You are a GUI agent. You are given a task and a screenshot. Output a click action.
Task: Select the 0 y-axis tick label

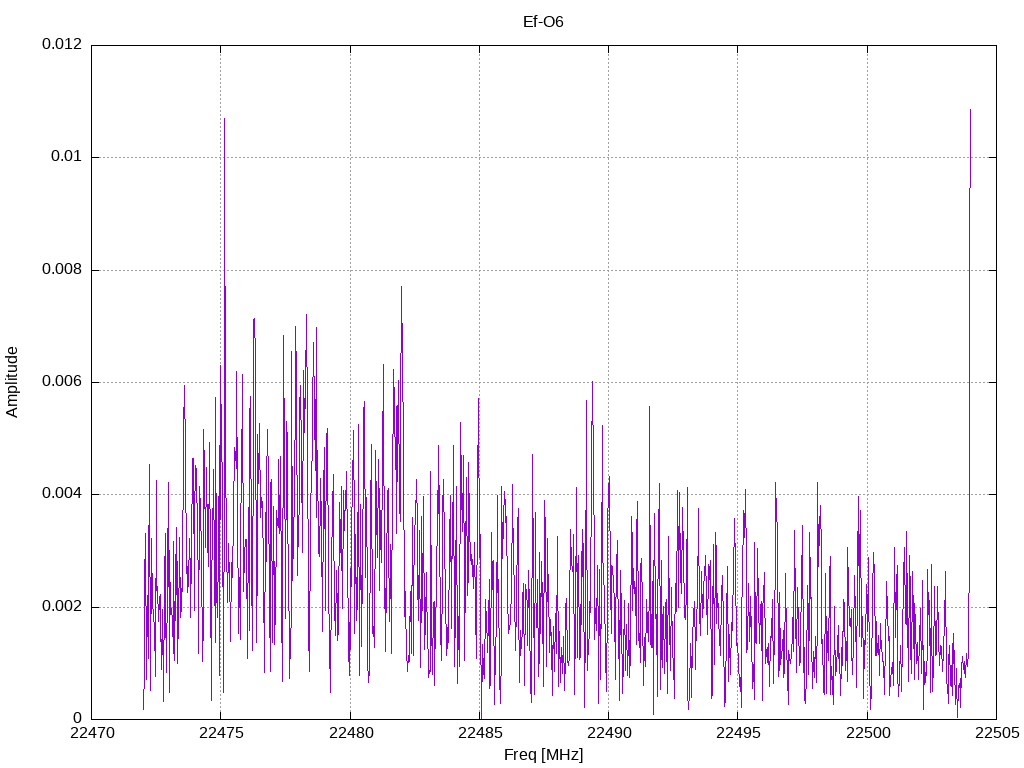[78, 718]
